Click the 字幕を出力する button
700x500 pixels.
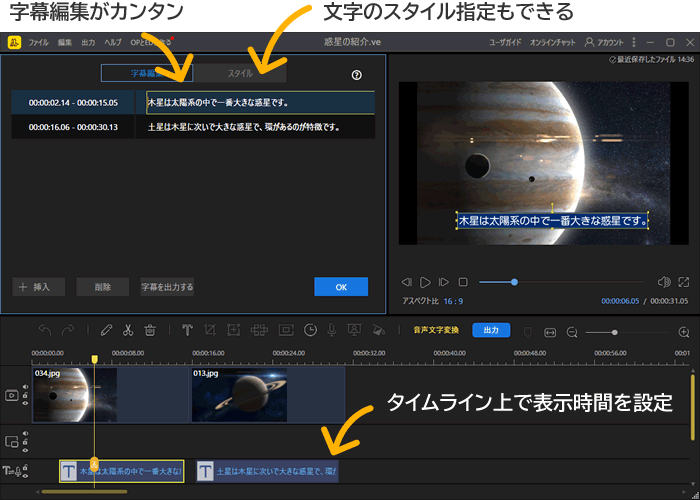point(167,287)
